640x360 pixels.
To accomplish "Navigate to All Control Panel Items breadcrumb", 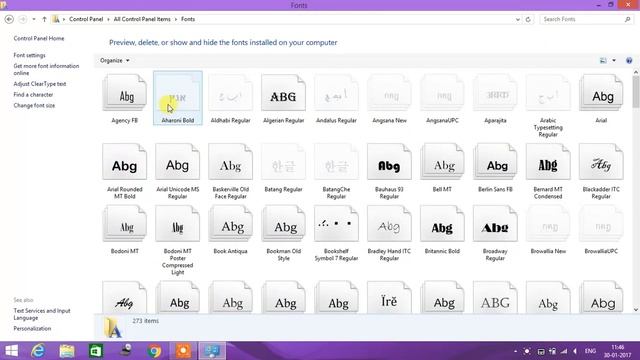I will 142,19.
